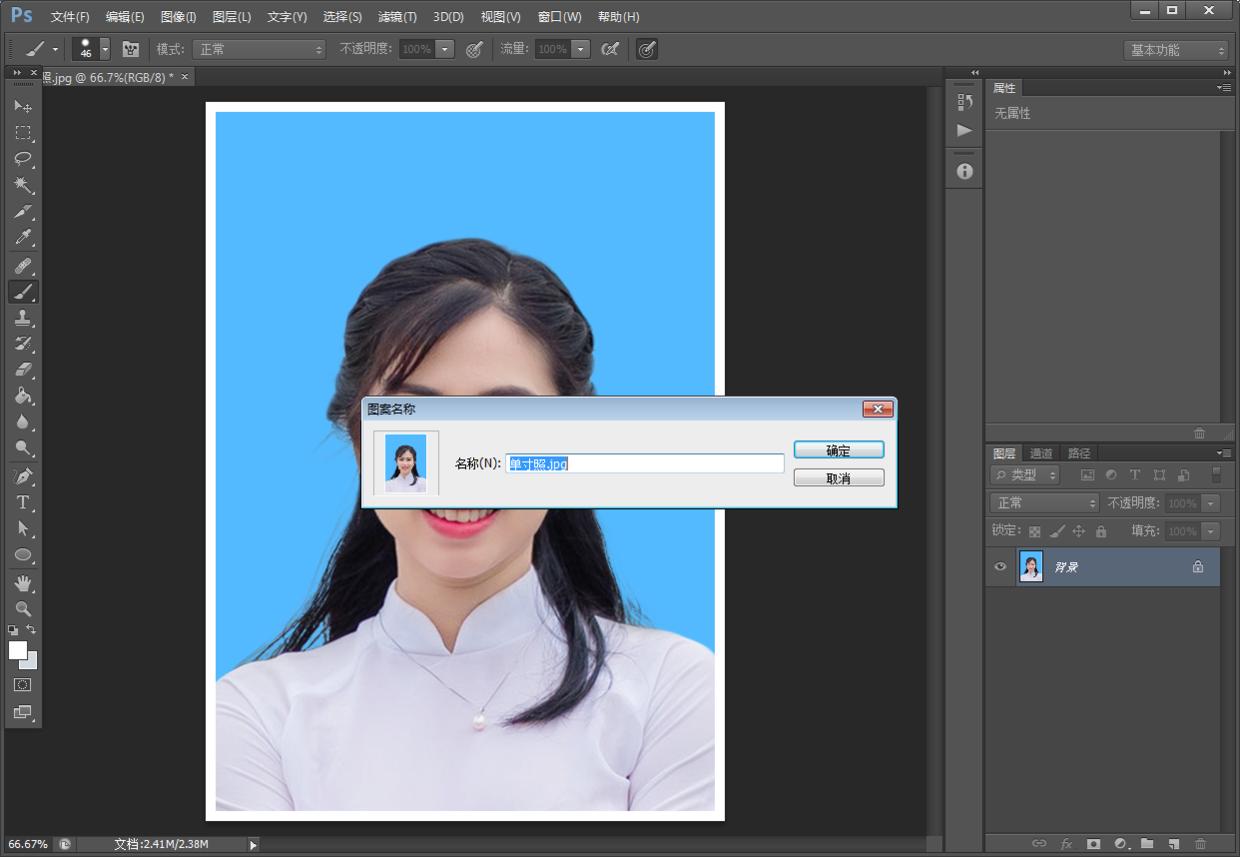Select the Zoom tool
The width and height of the screenshot is (1240, 857).
[x=23, y=609]
